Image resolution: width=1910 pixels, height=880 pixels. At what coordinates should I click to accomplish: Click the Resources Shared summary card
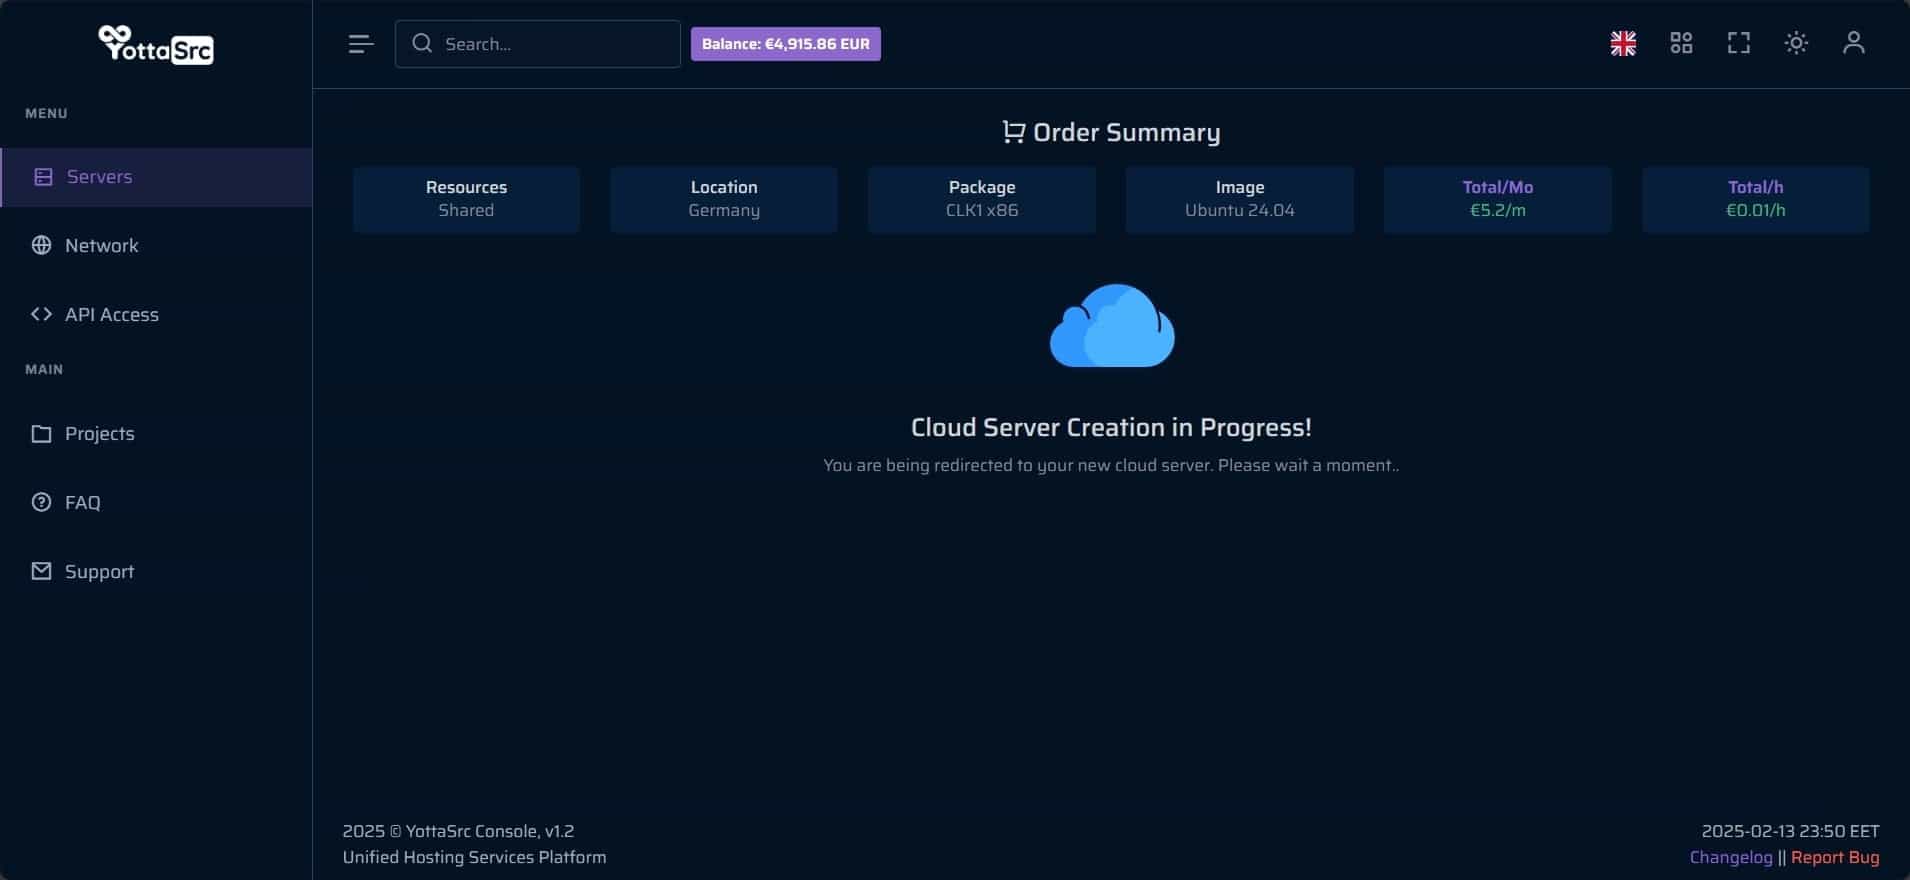point(466,199)
